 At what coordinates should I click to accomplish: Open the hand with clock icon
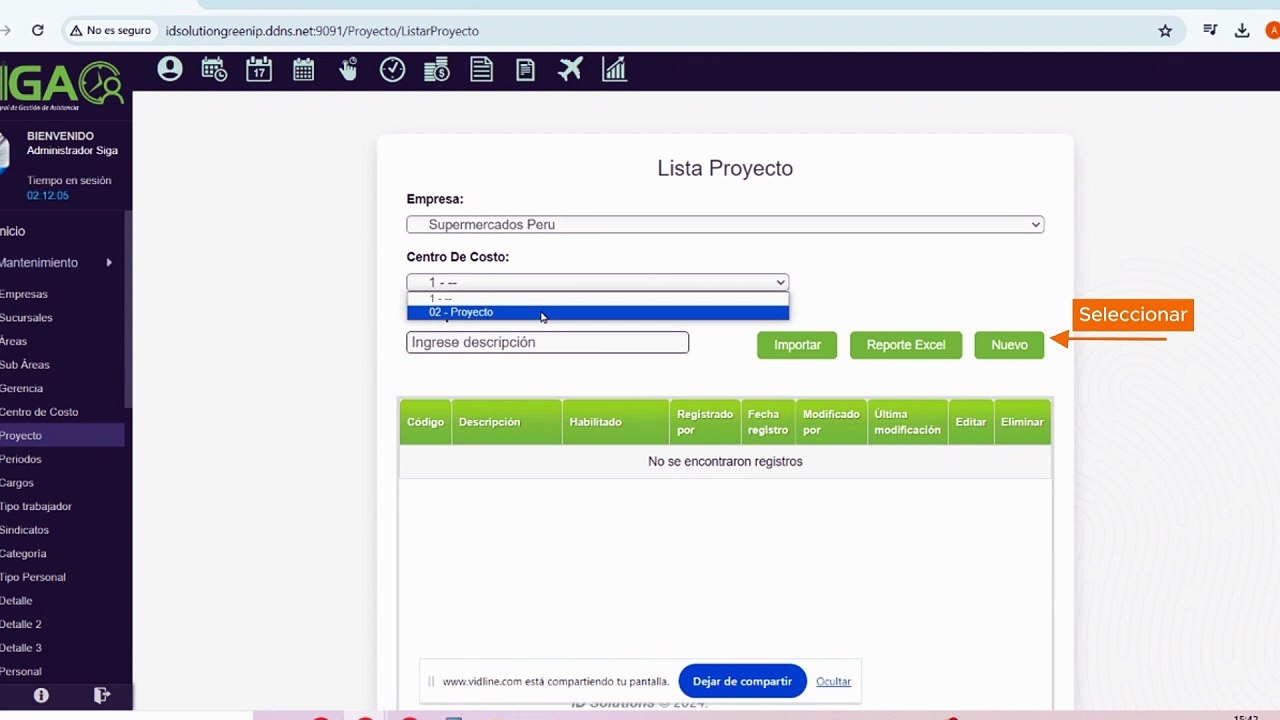(x=348, y=69)
